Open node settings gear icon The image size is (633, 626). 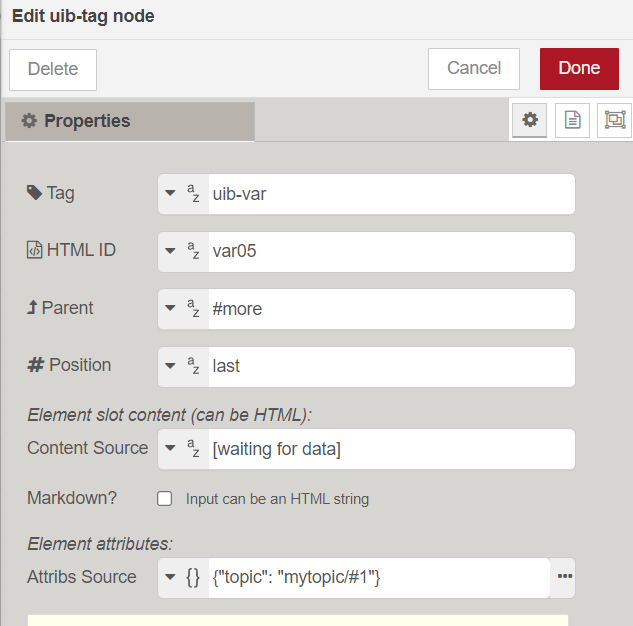(x=530, y=120)
